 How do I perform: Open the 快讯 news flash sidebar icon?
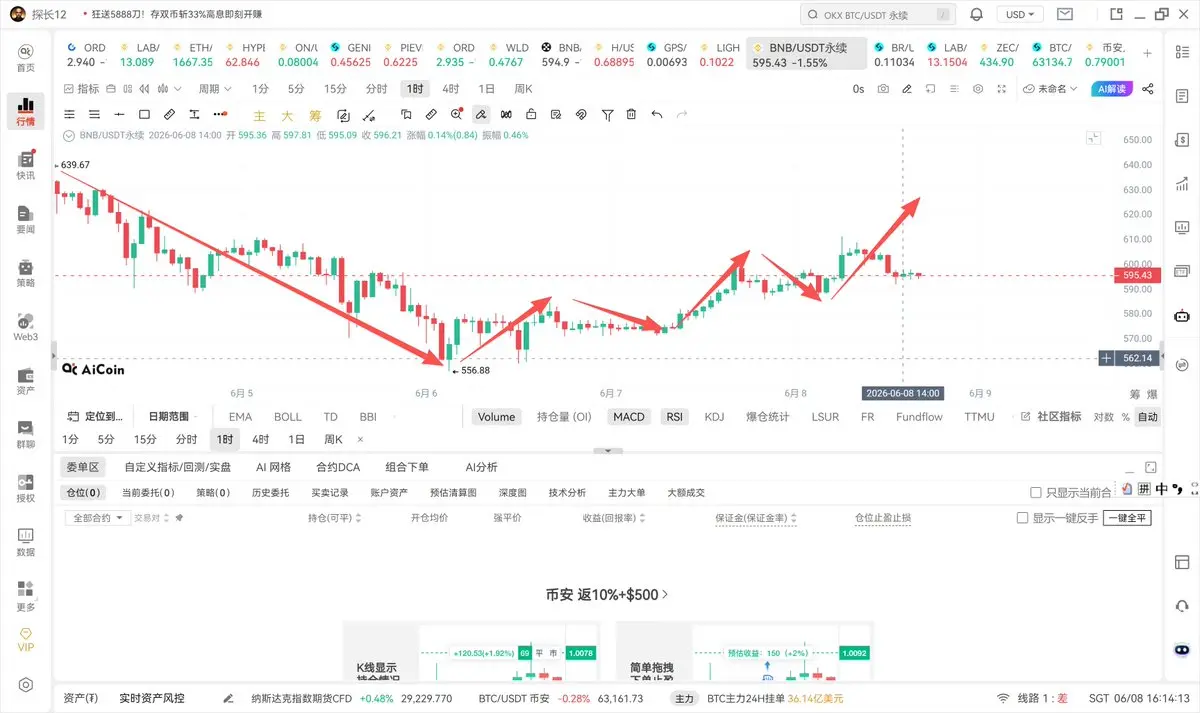26,166
